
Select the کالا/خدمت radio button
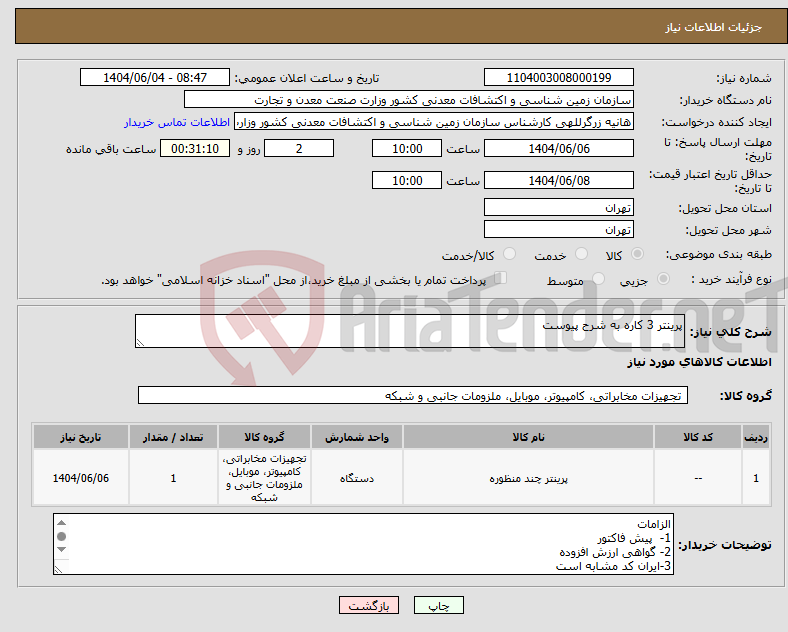click(509, 254)
